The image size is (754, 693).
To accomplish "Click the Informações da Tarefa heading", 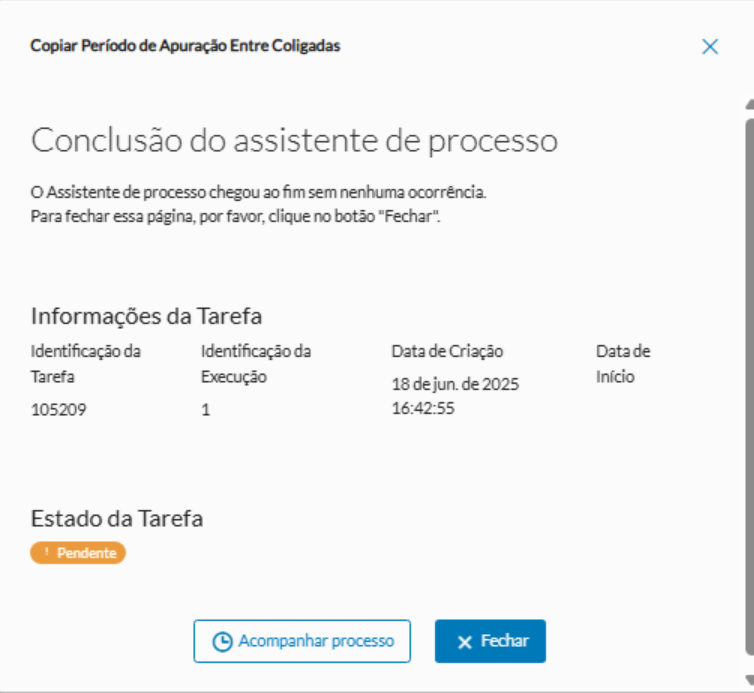I will [x=146, y=316].
